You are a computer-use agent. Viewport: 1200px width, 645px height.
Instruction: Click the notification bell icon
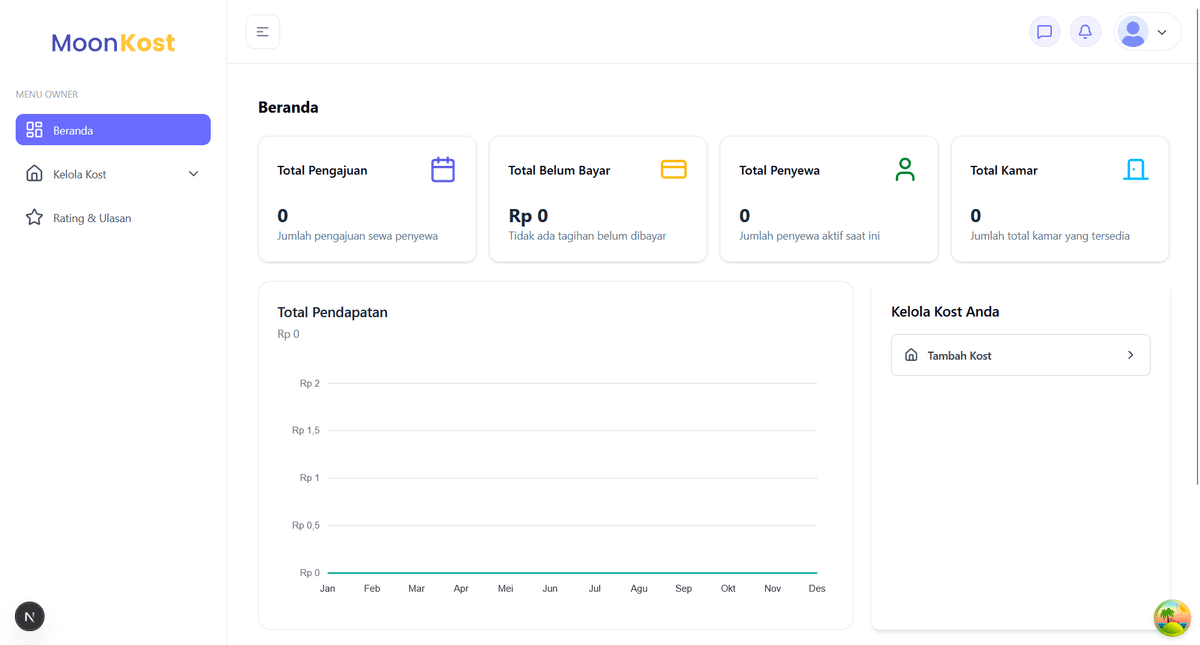click(1085, 31)
